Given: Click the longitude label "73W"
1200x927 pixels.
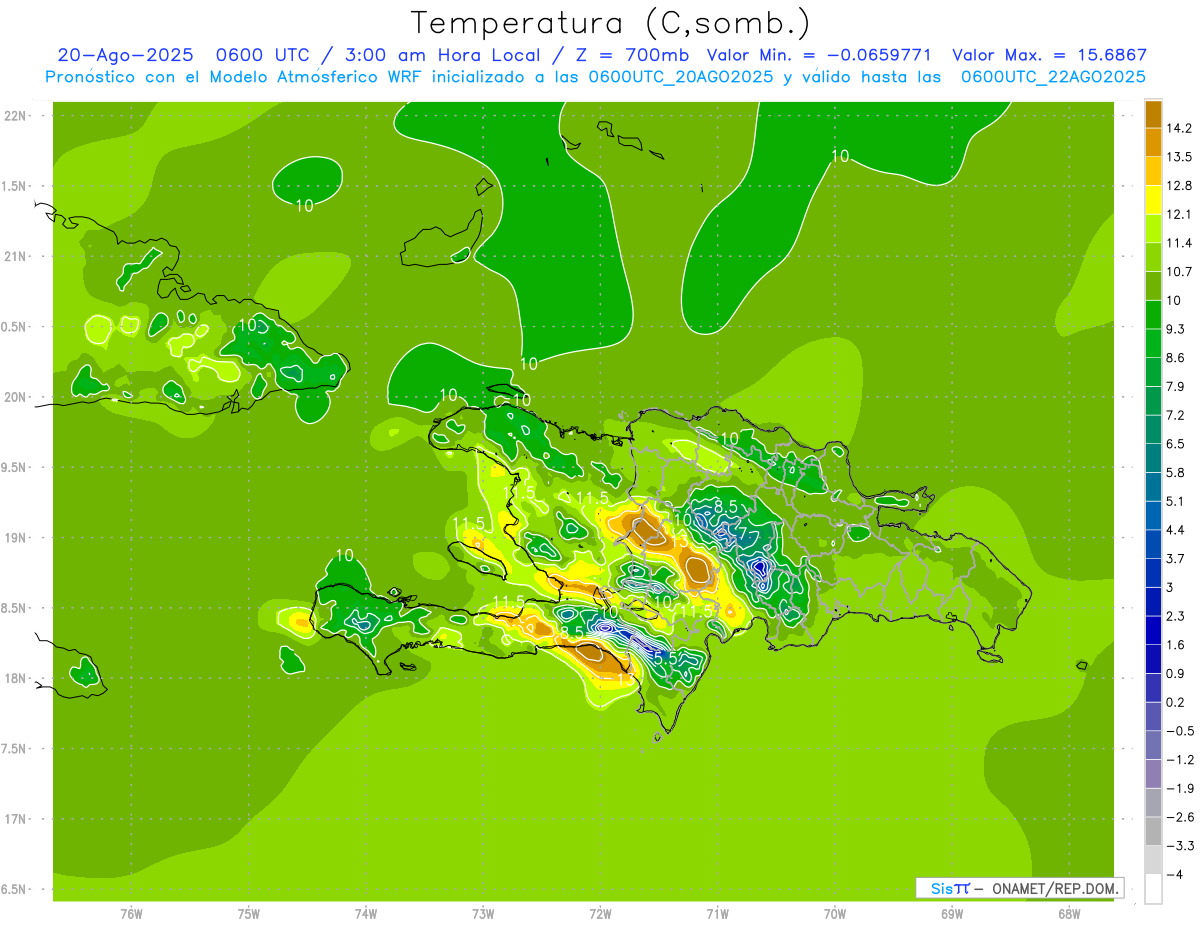Looking at the screenshot, I should pyautogui.click(x=483, y=913).
